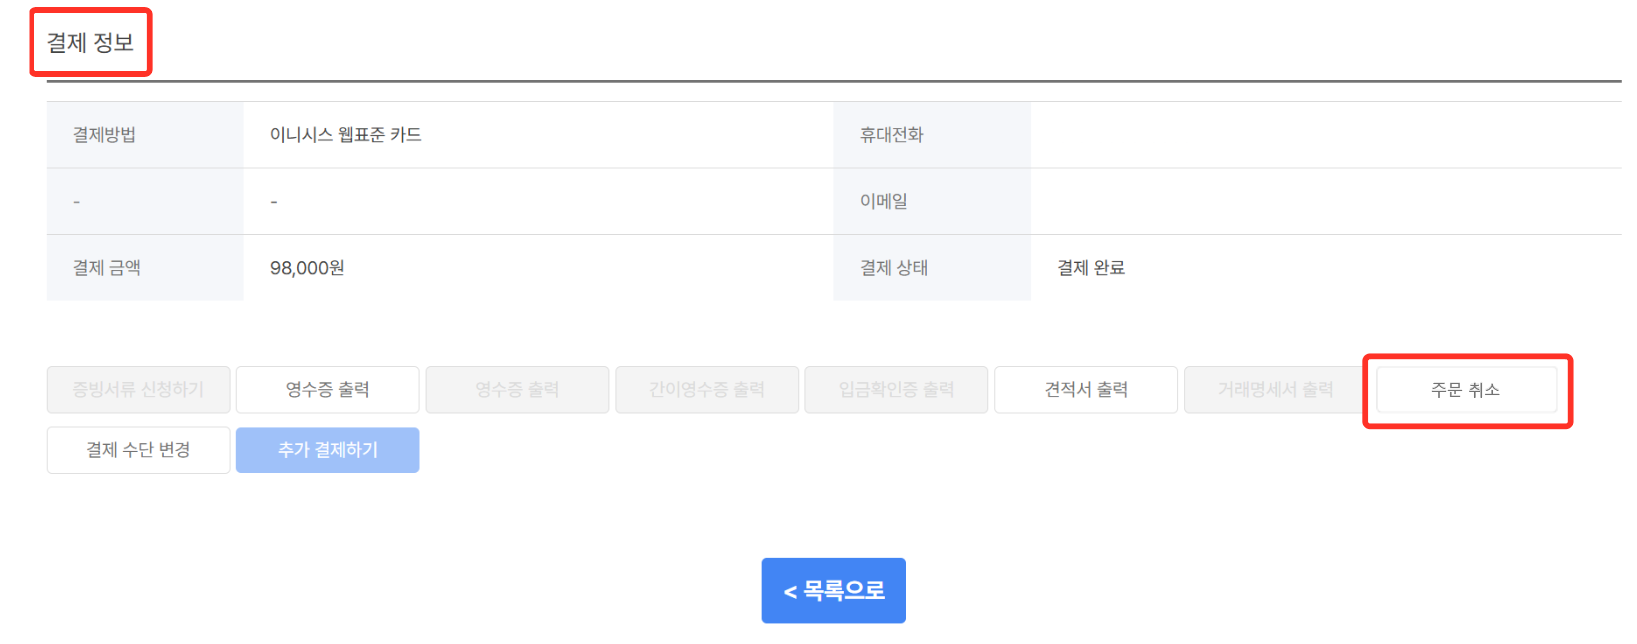Select the 이니시스 웹표준 카드 payment method text
Image resolution: width=1637 pixels, height=644 pixels.
coord(346,135)
